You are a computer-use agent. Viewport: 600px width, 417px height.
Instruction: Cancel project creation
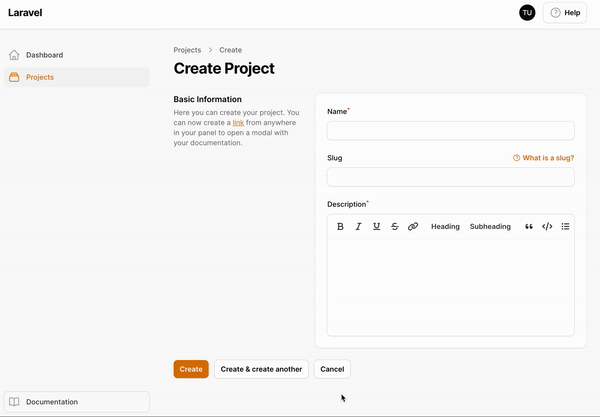click(x=332, y=369)
